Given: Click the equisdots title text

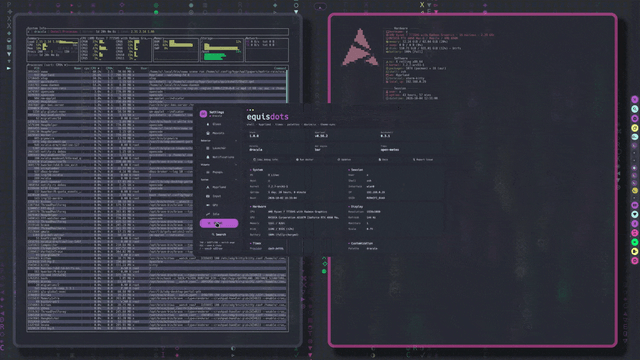Looking at the screenshot, I should (x=267, y=117).
